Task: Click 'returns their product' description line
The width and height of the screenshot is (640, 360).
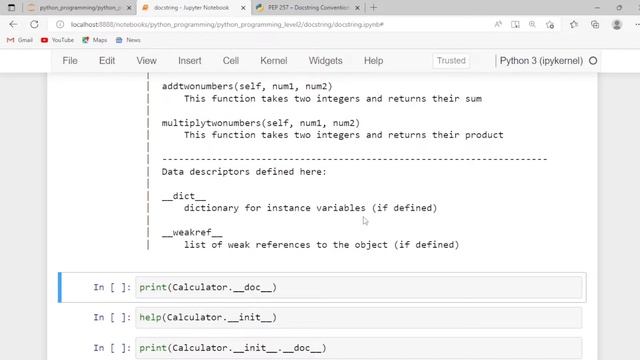Action: pyautogui.click(x=343, y=135)
